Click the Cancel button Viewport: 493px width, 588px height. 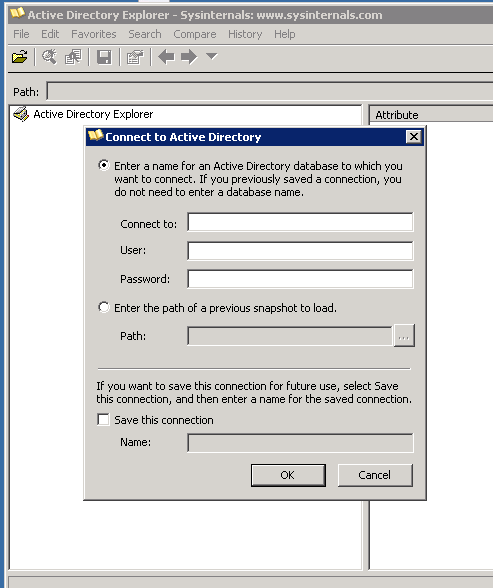(x=375, y=475)
